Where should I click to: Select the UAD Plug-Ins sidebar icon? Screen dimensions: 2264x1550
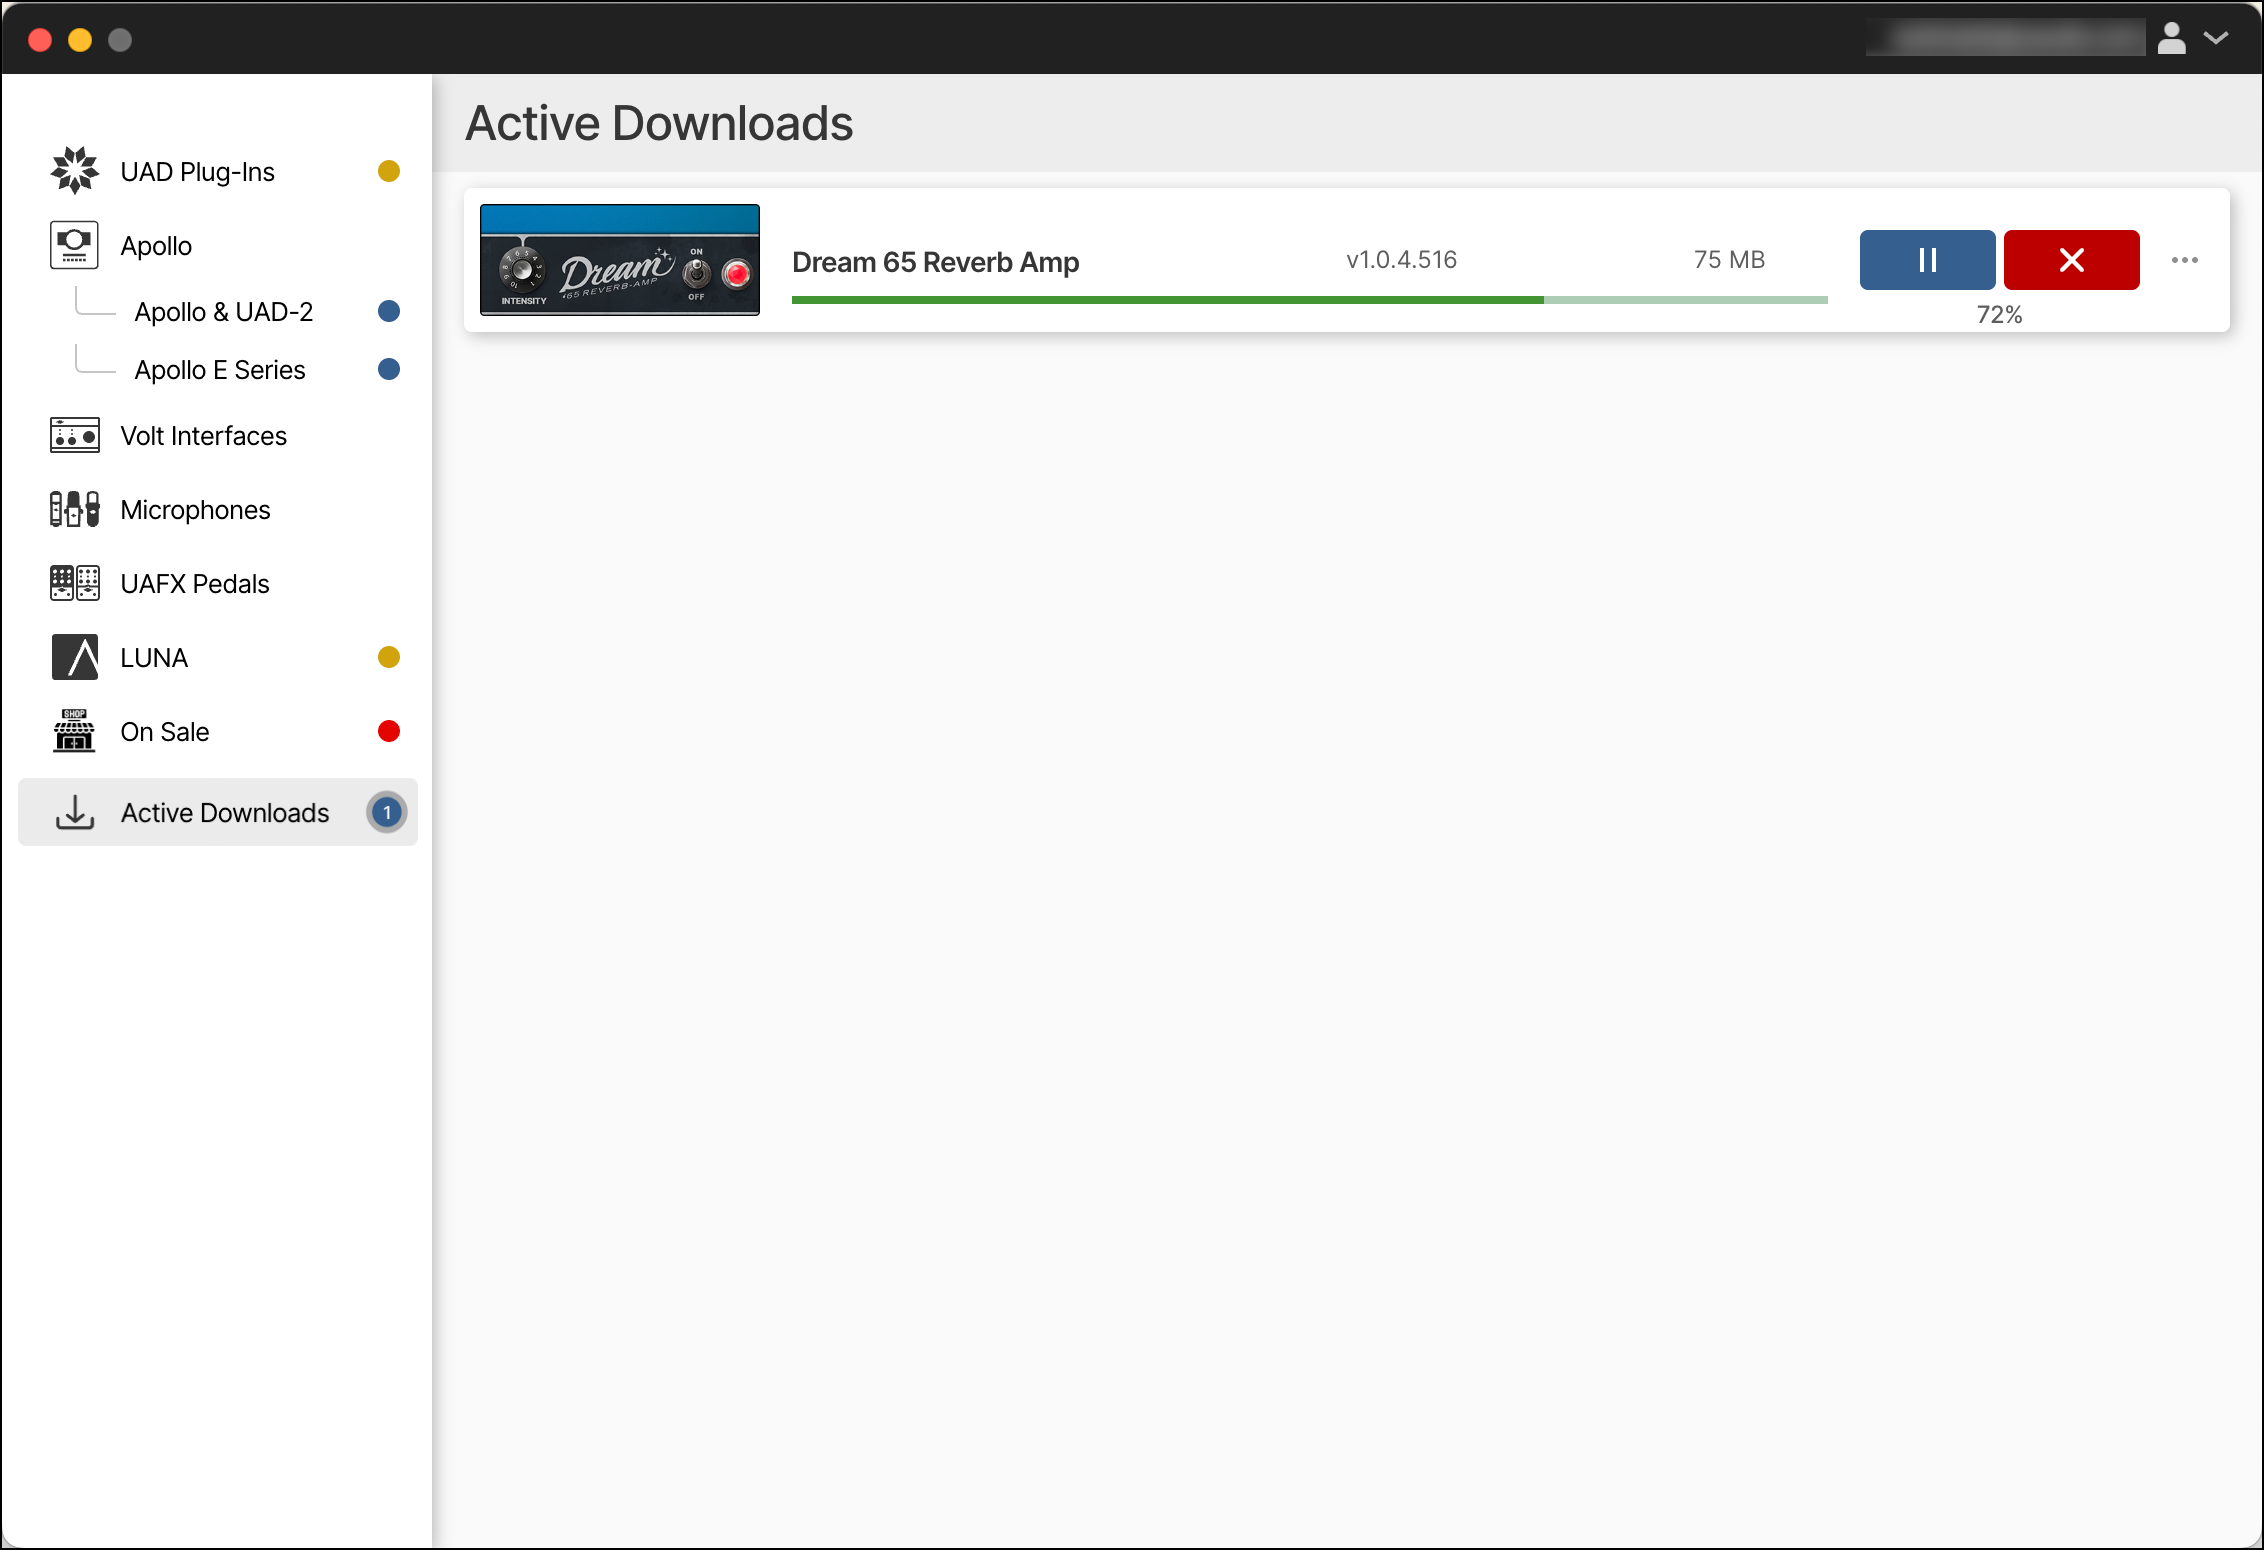click(x=74, y=170)
